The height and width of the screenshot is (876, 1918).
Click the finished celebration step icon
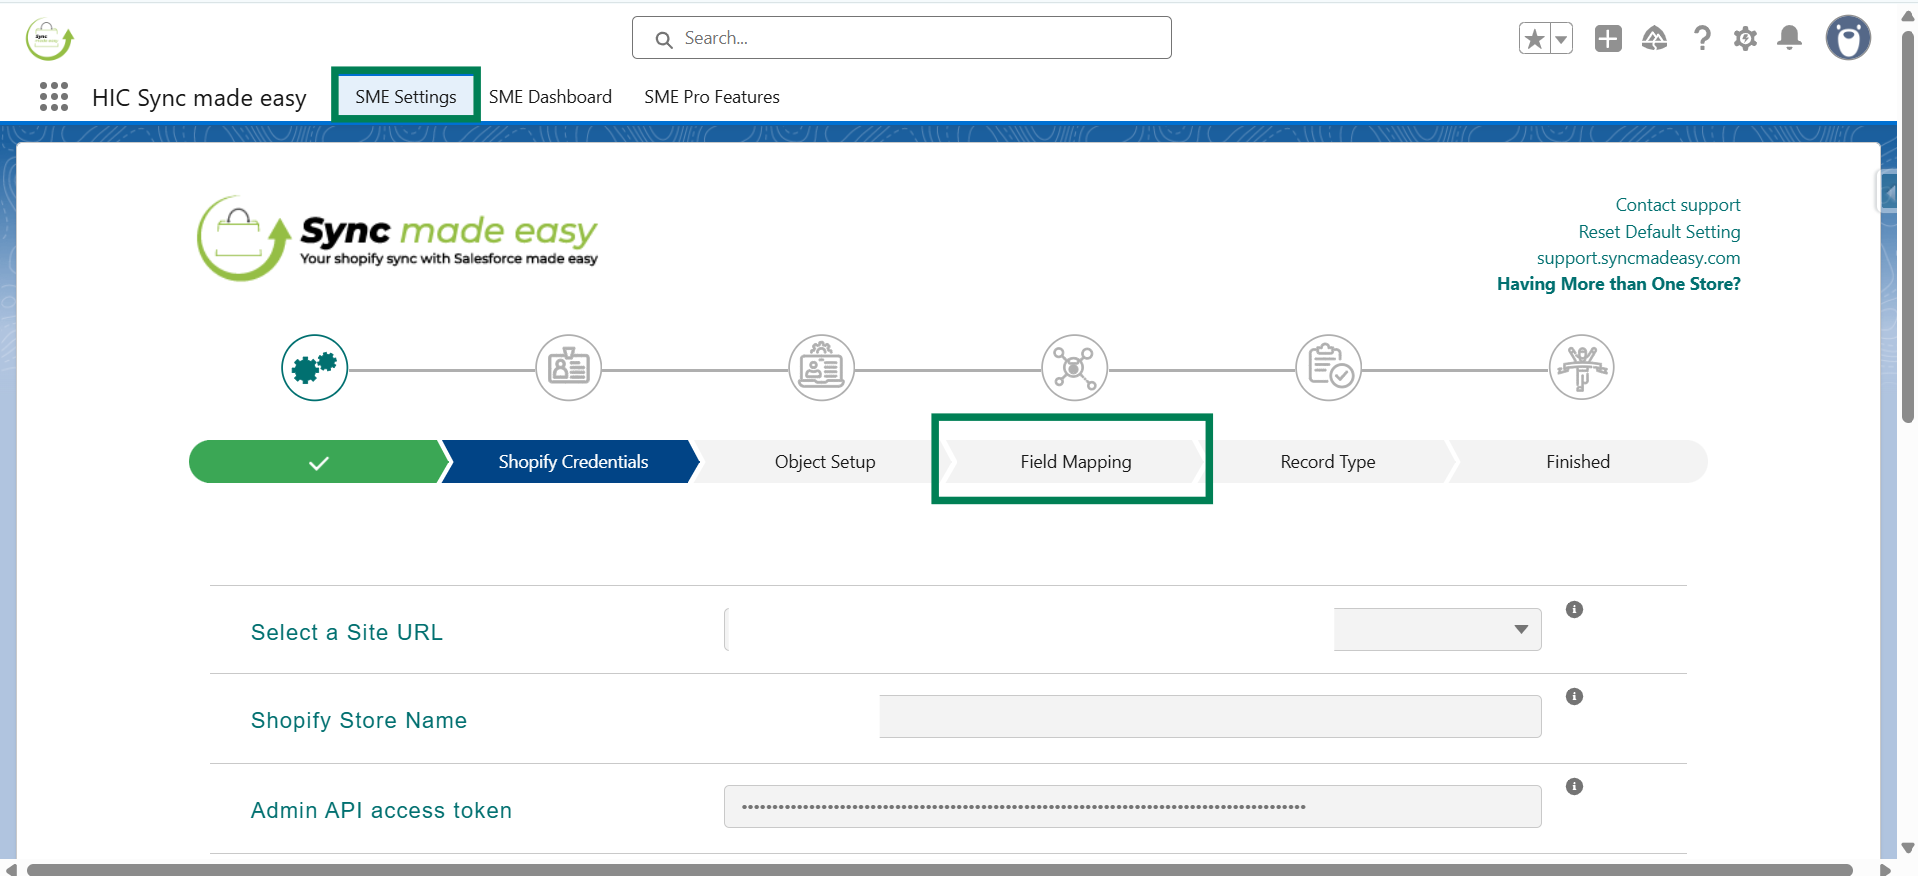pos(1581,368)
